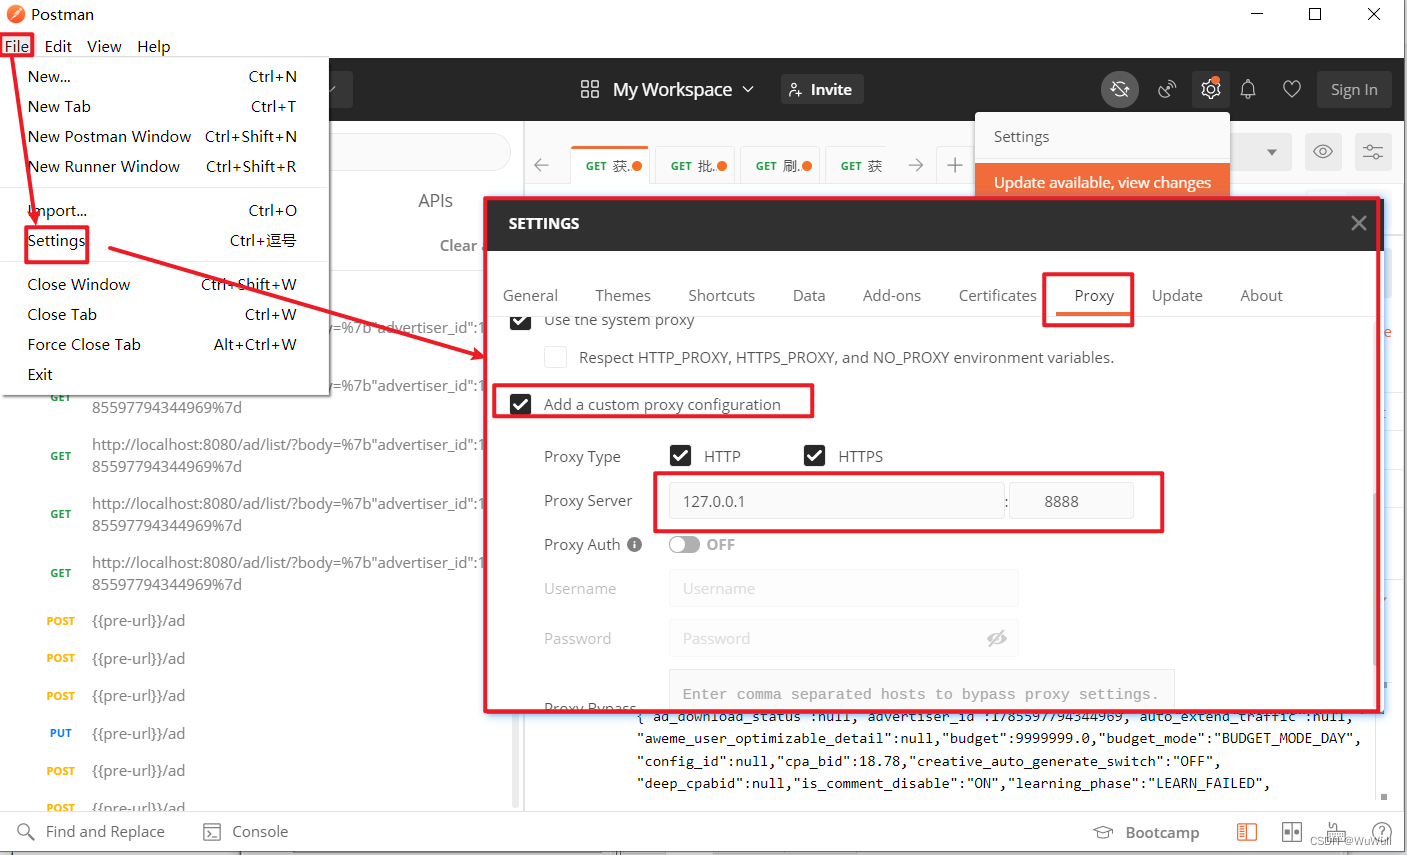Click the environment quick look eye icon

1323,152
